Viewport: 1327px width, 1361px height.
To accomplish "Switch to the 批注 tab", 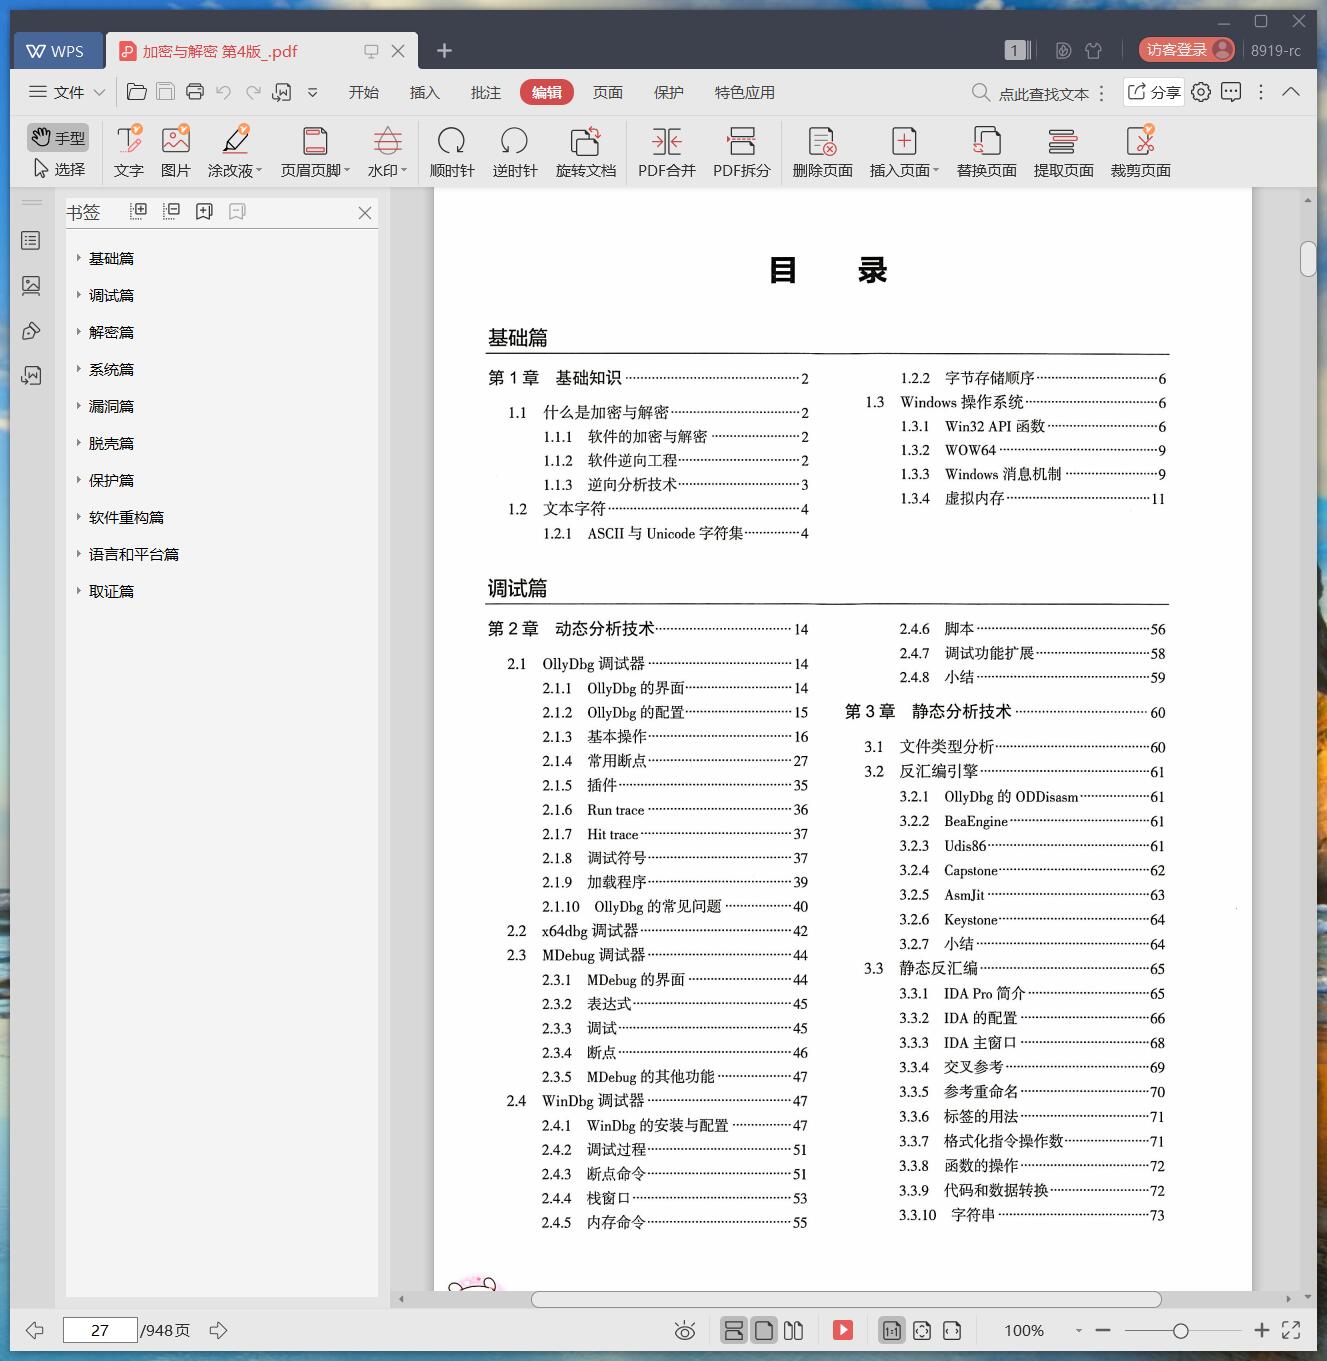I will (485, 92).
